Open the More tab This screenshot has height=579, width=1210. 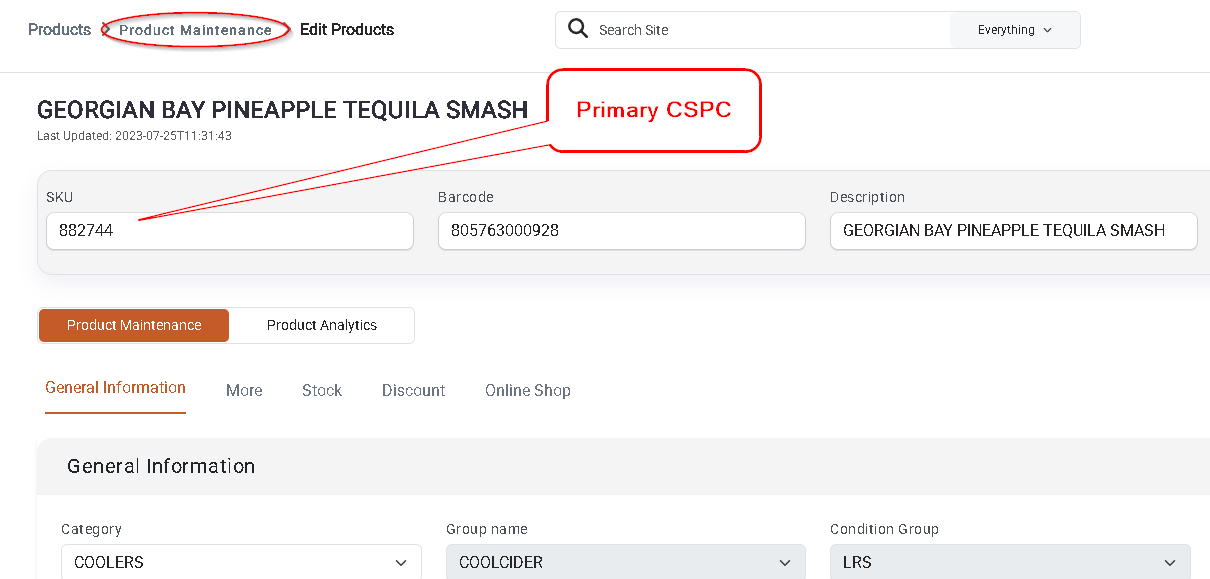coord(244,390)
